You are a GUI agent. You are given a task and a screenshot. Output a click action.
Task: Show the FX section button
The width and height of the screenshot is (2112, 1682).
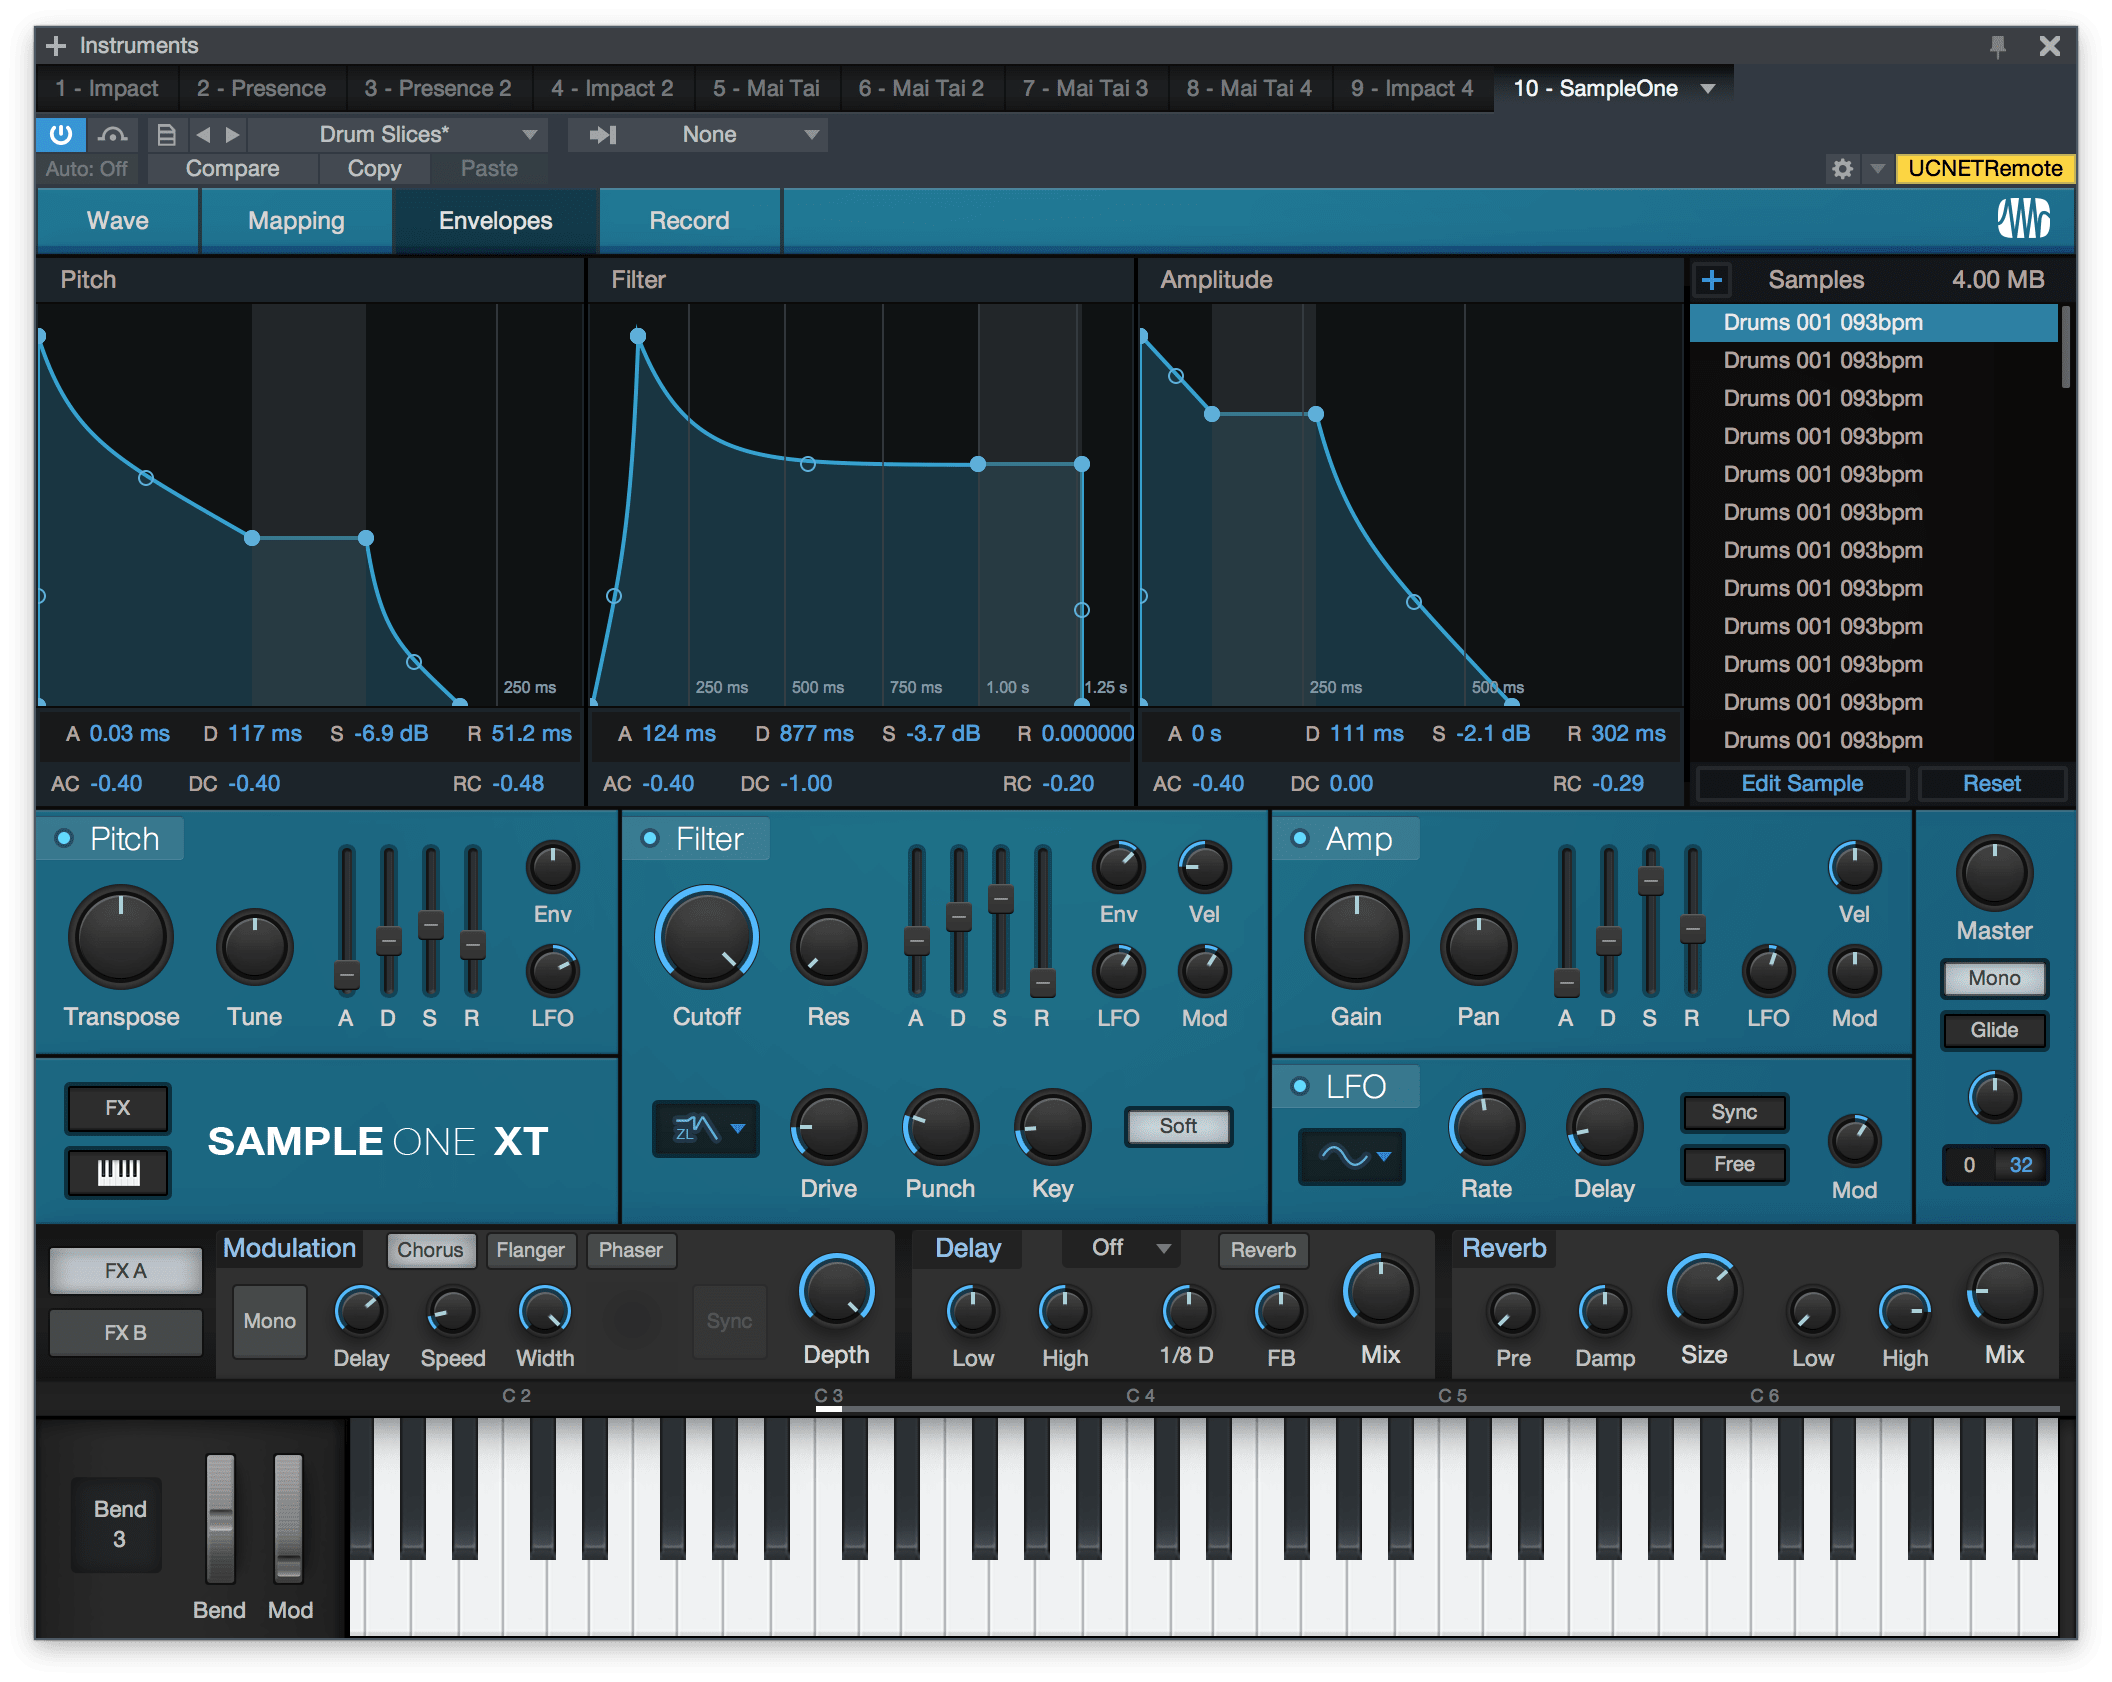tap(118, 1109)
